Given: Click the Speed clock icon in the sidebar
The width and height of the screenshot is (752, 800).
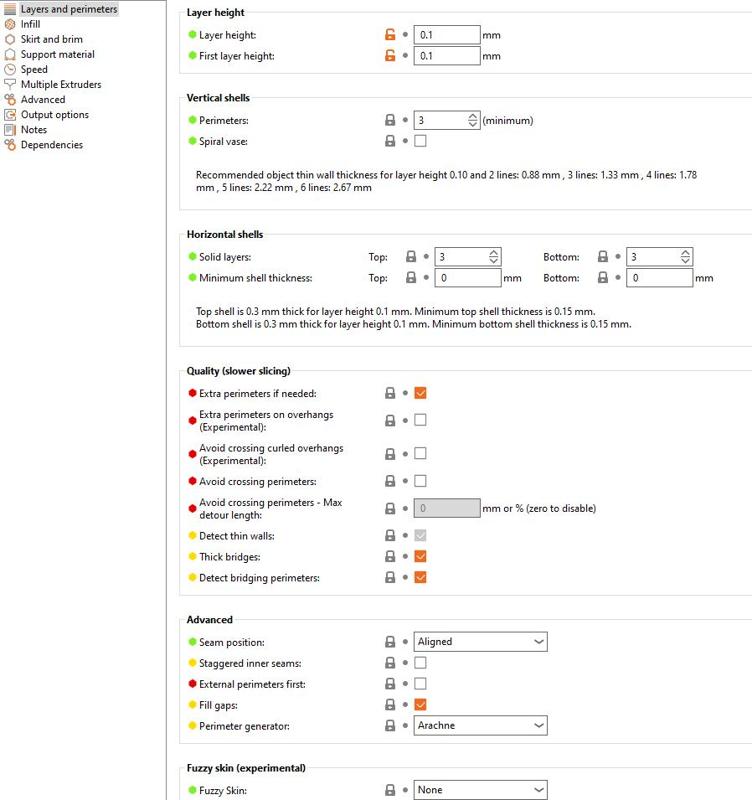Looking at the screenshot, I should [x=11, y=70].
